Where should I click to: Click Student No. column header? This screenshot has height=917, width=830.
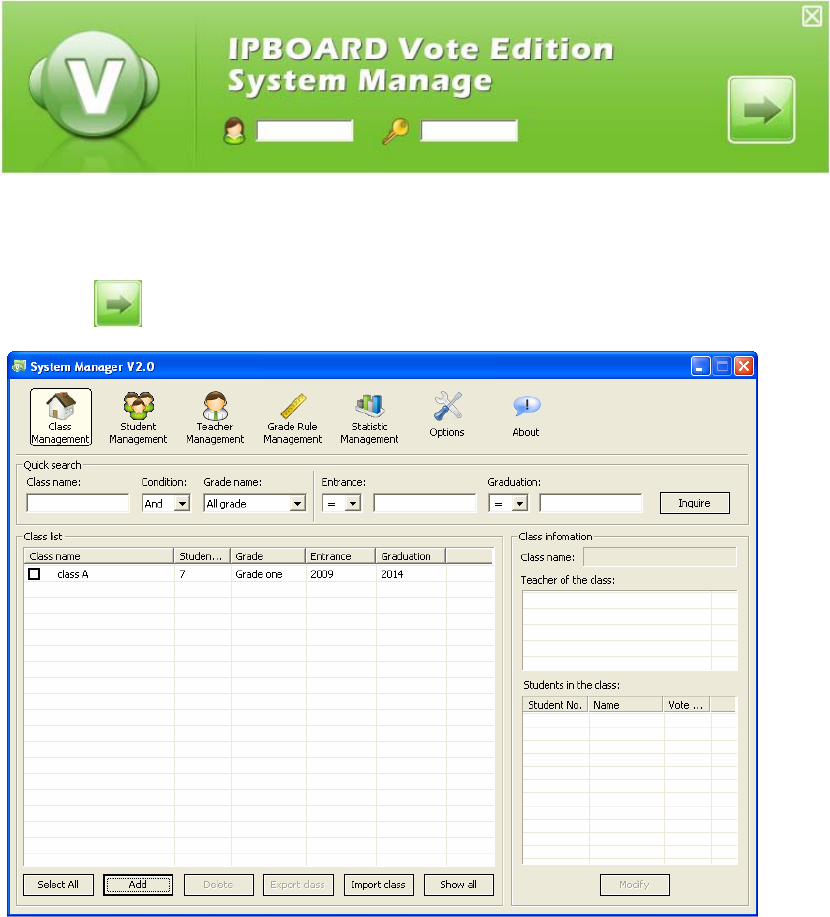click(x=556, y=704)
